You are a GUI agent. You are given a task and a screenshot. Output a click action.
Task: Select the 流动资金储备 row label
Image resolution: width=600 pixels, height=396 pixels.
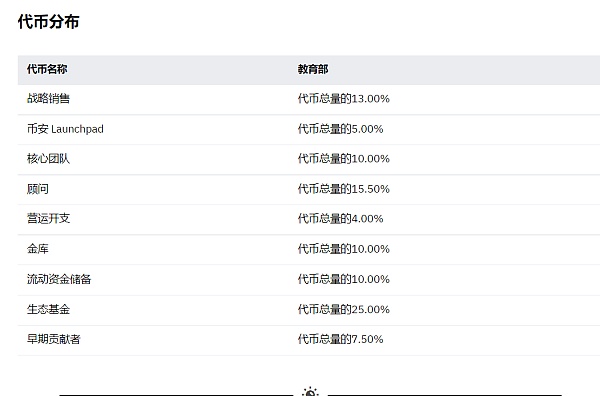59,279
